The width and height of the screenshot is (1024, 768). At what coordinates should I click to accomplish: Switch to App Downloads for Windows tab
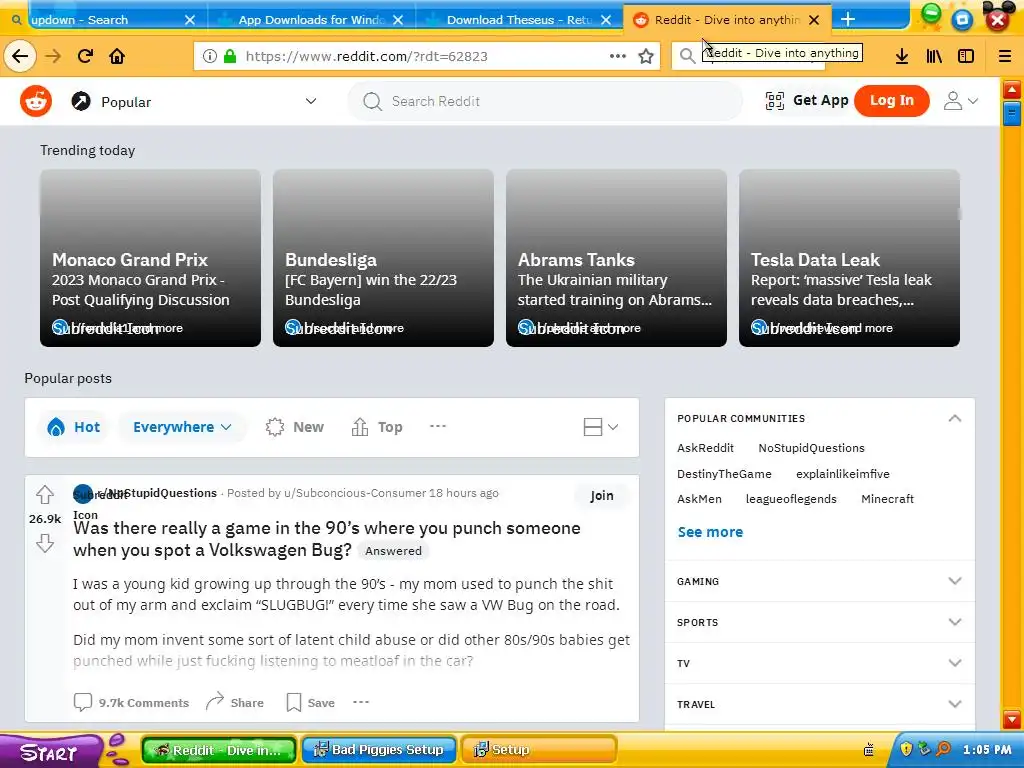coord(312,20)
